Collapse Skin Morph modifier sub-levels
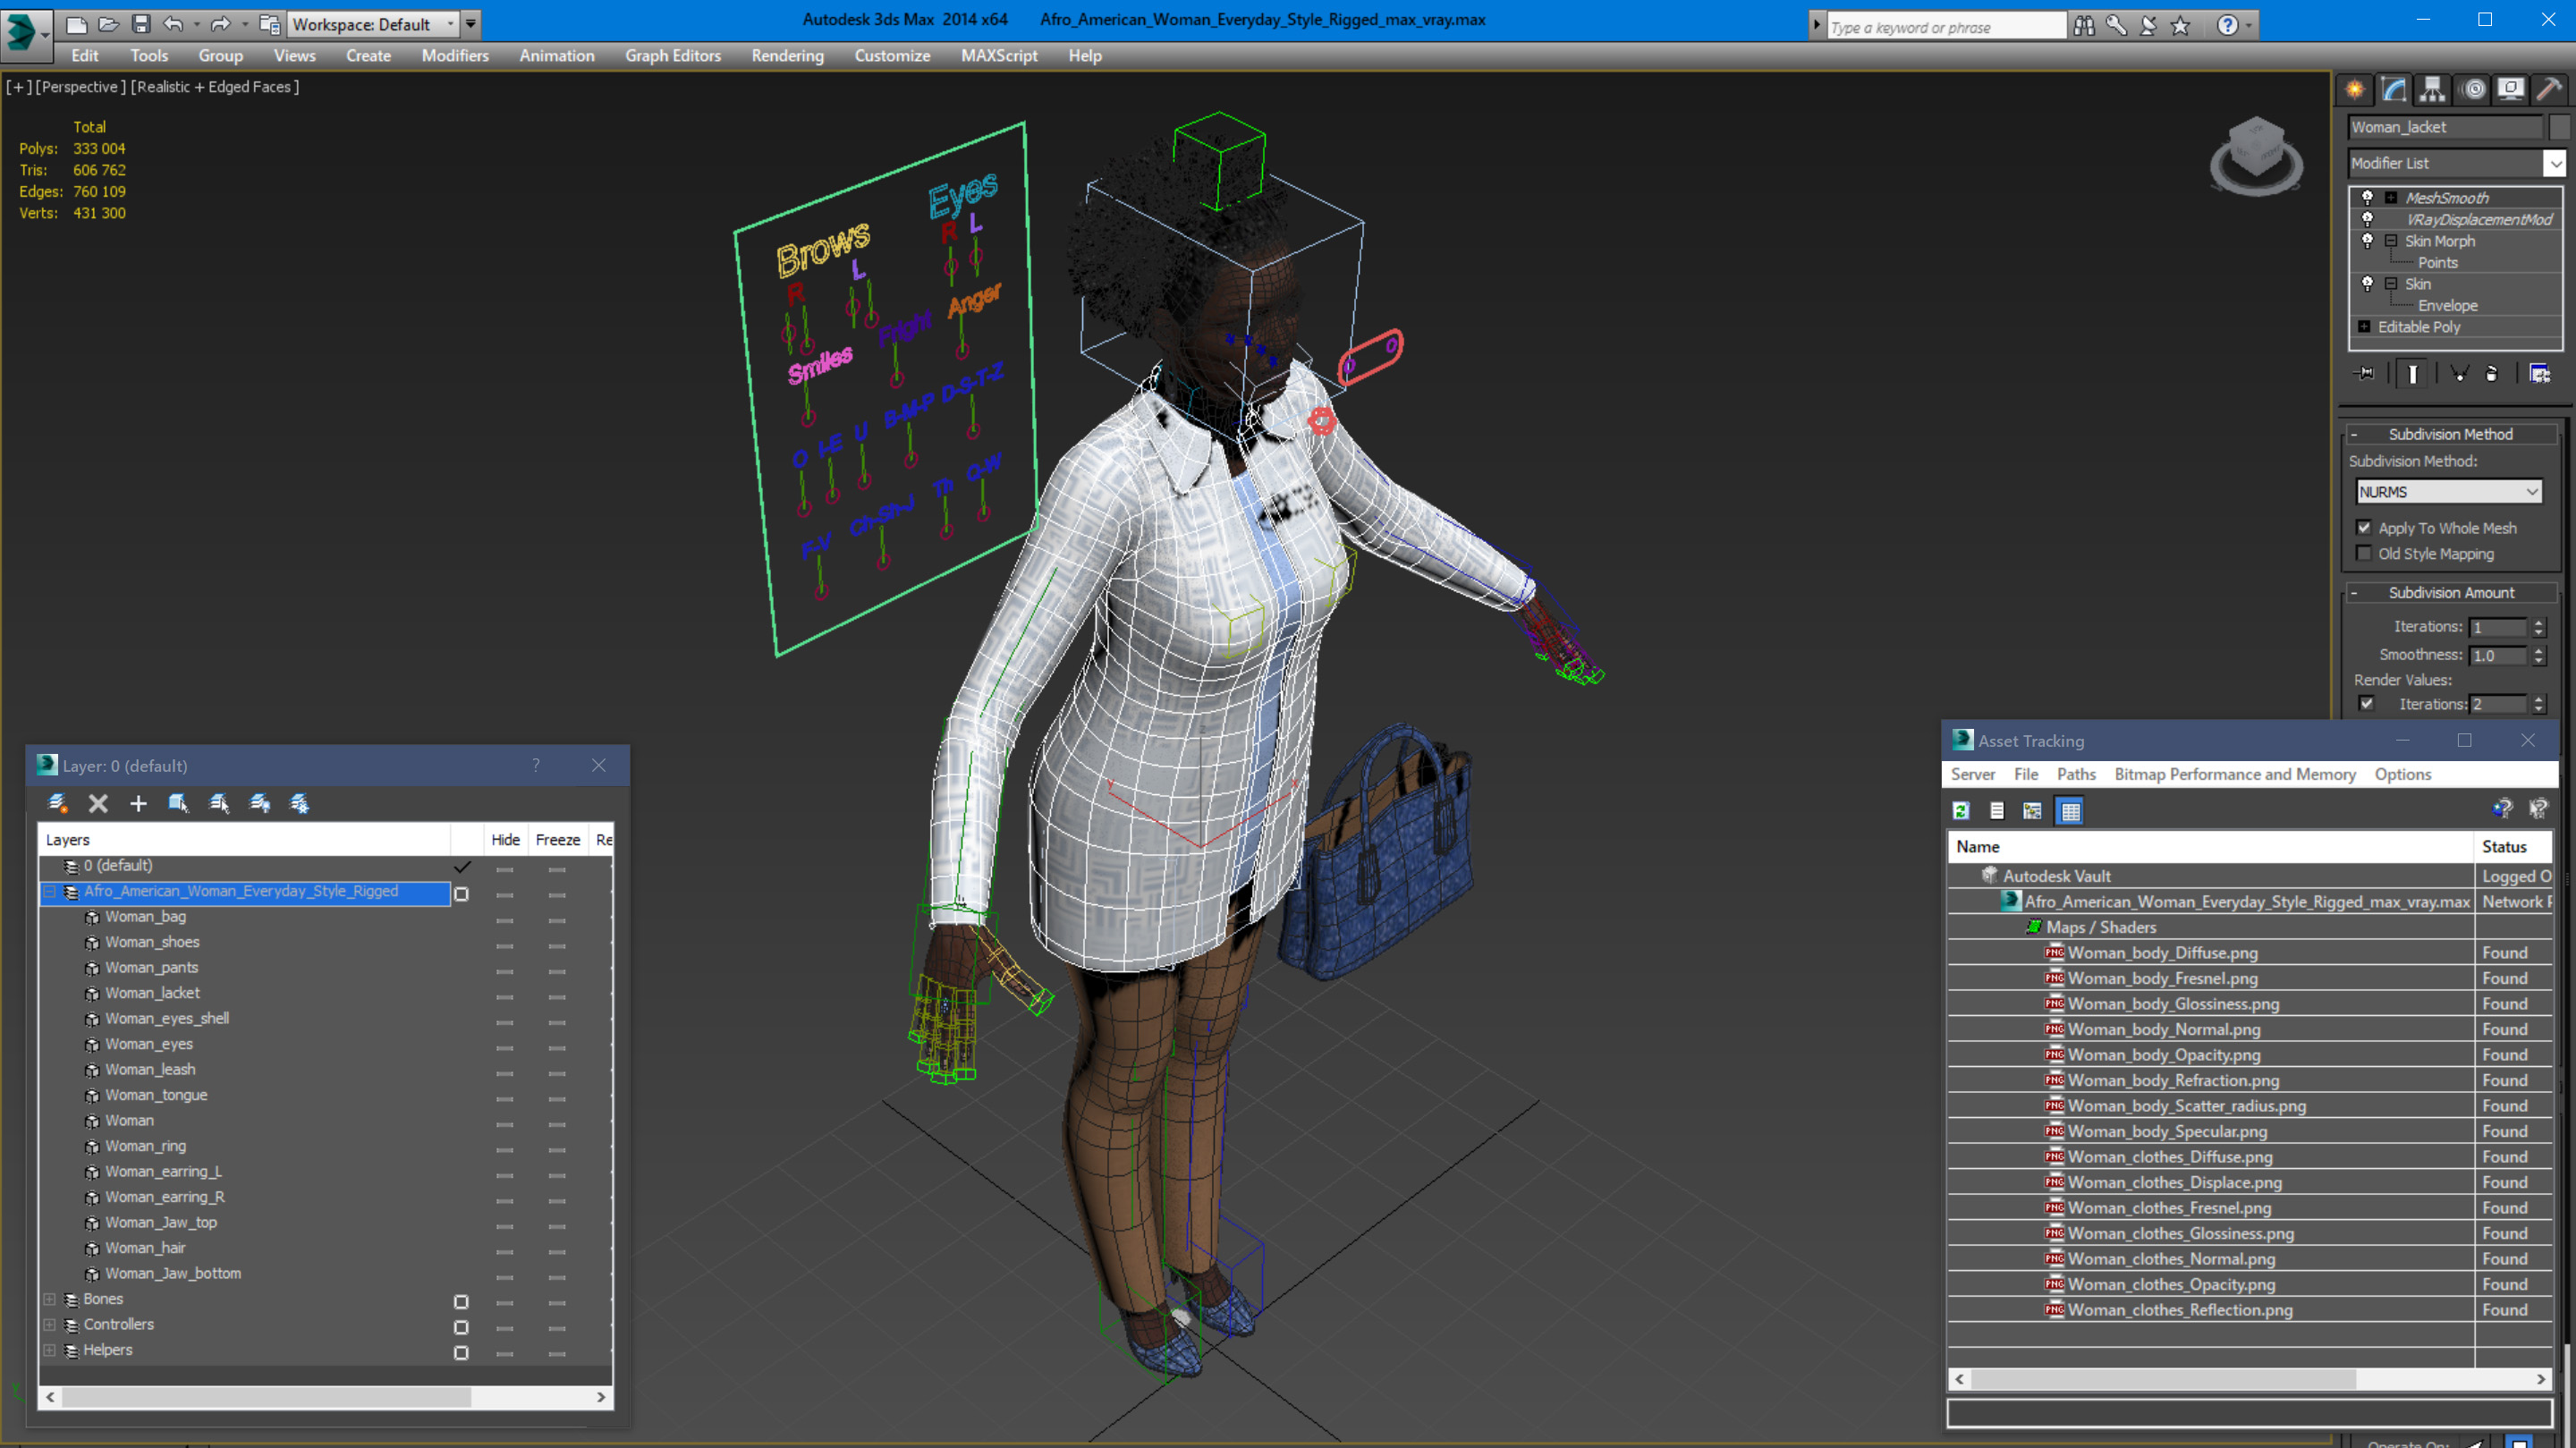The height and width of the screenshot is (1448, 2576). tap(2391, 241)
